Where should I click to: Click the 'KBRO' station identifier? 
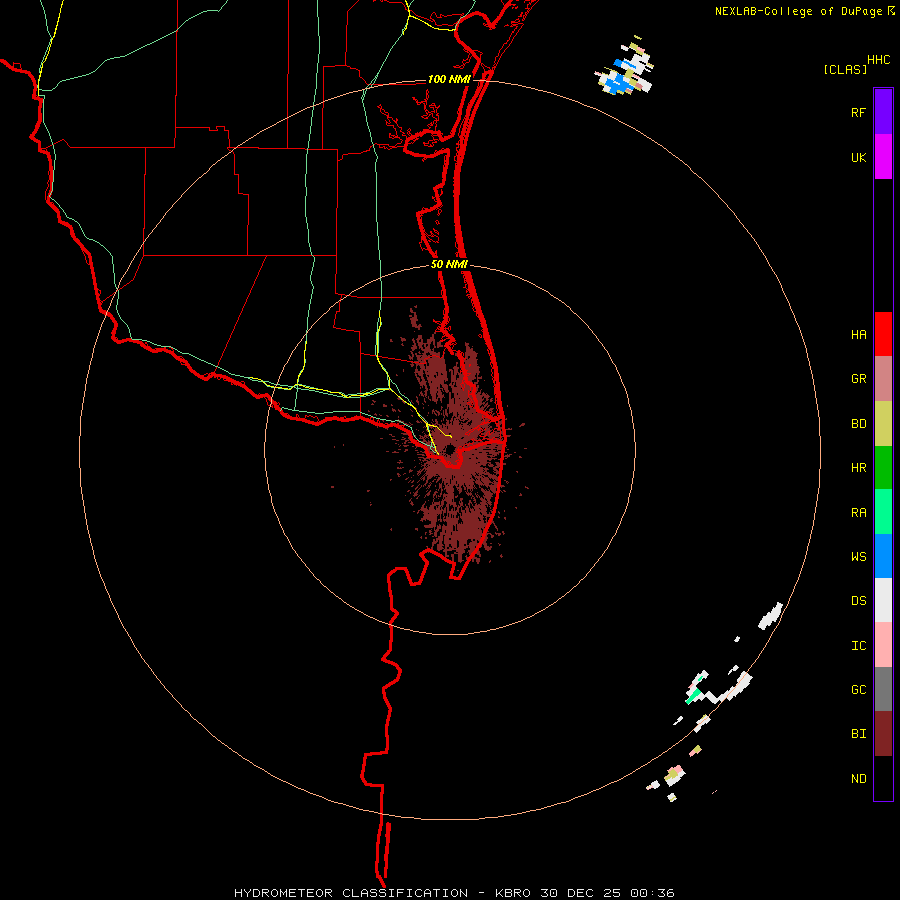513,893
